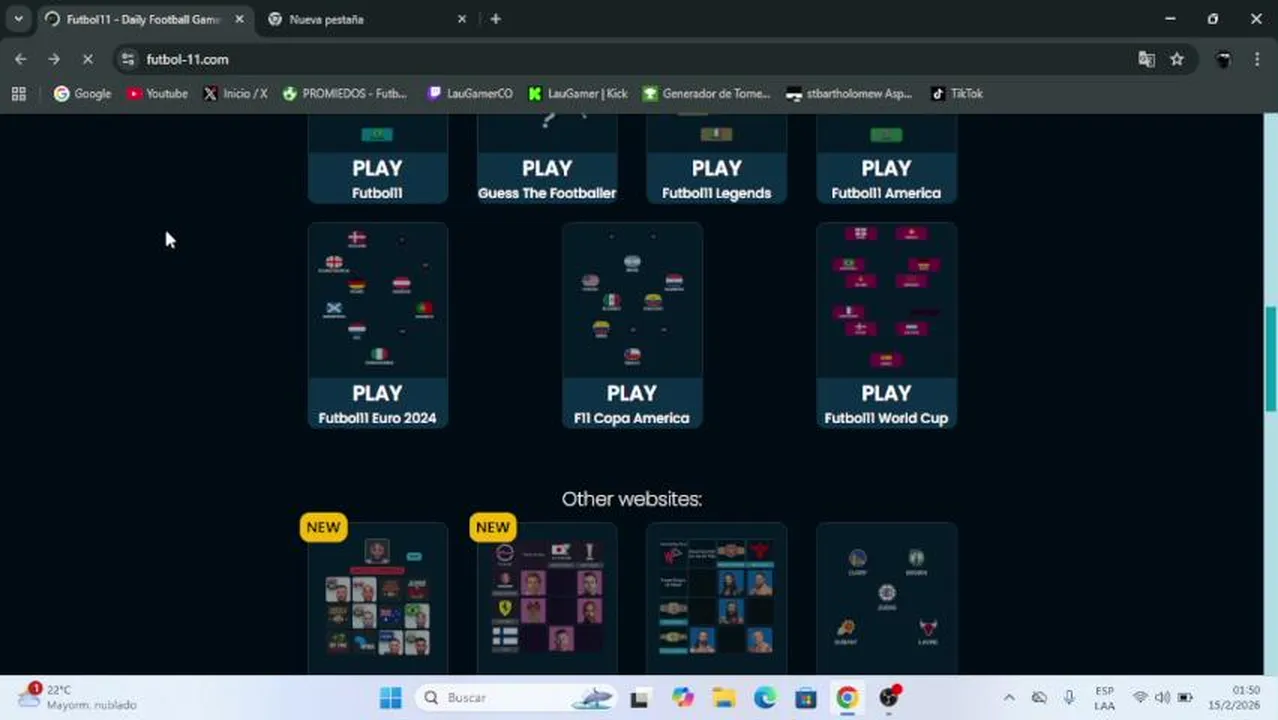
Task: Play the Futbol11 game
Action: tap(377, 178)
